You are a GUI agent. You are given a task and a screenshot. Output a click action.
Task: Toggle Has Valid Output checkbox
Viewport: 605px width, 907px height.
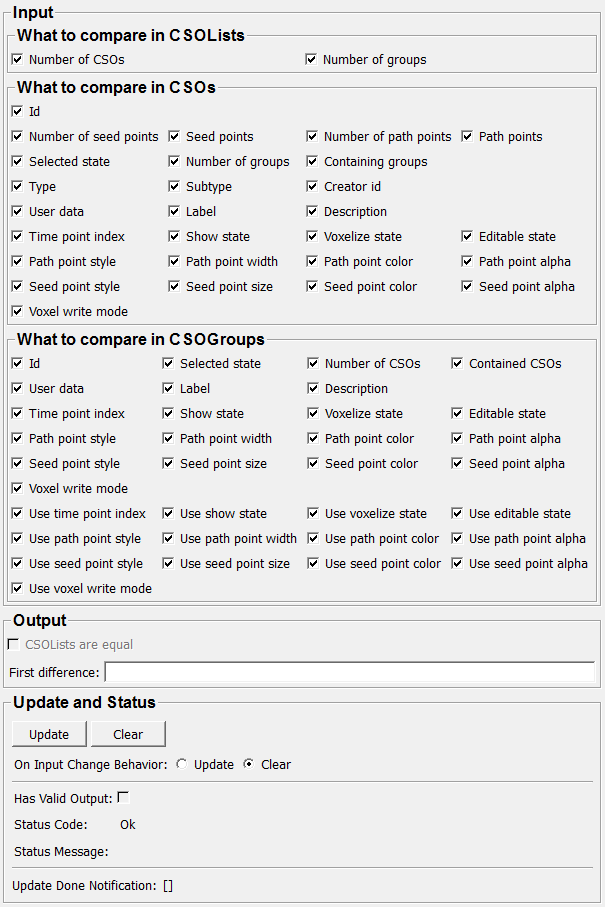pyautogui.click(x=123, y=798)
